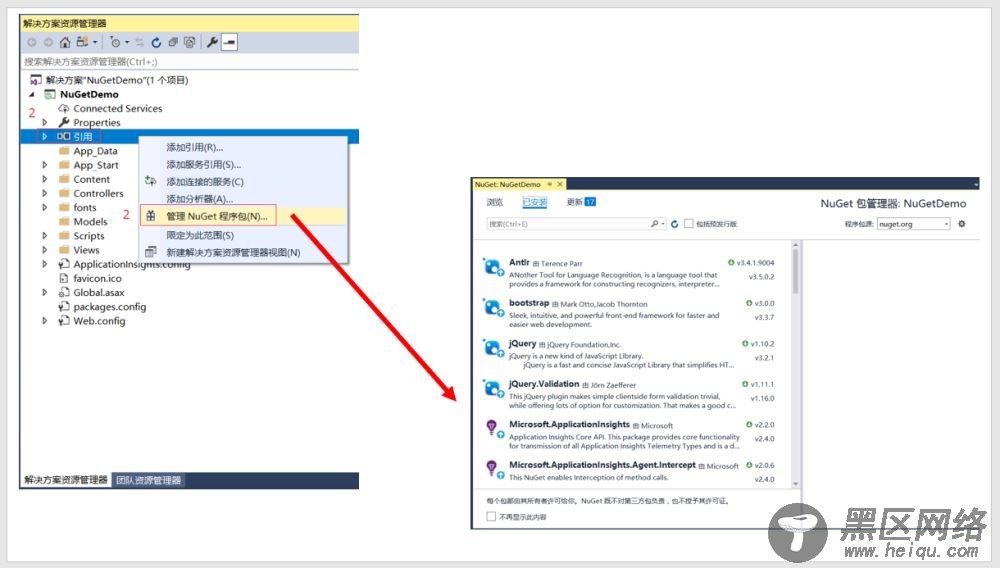1000x568 pixels.
Task: Toggle the Preview Selected Items toolbar button
Action: (230, 42)
